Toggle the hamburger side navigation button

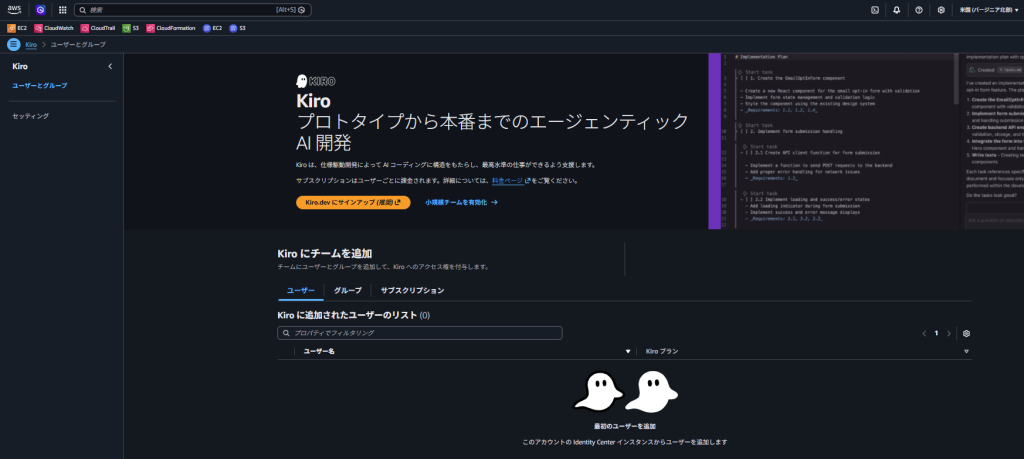pos(13,45)
